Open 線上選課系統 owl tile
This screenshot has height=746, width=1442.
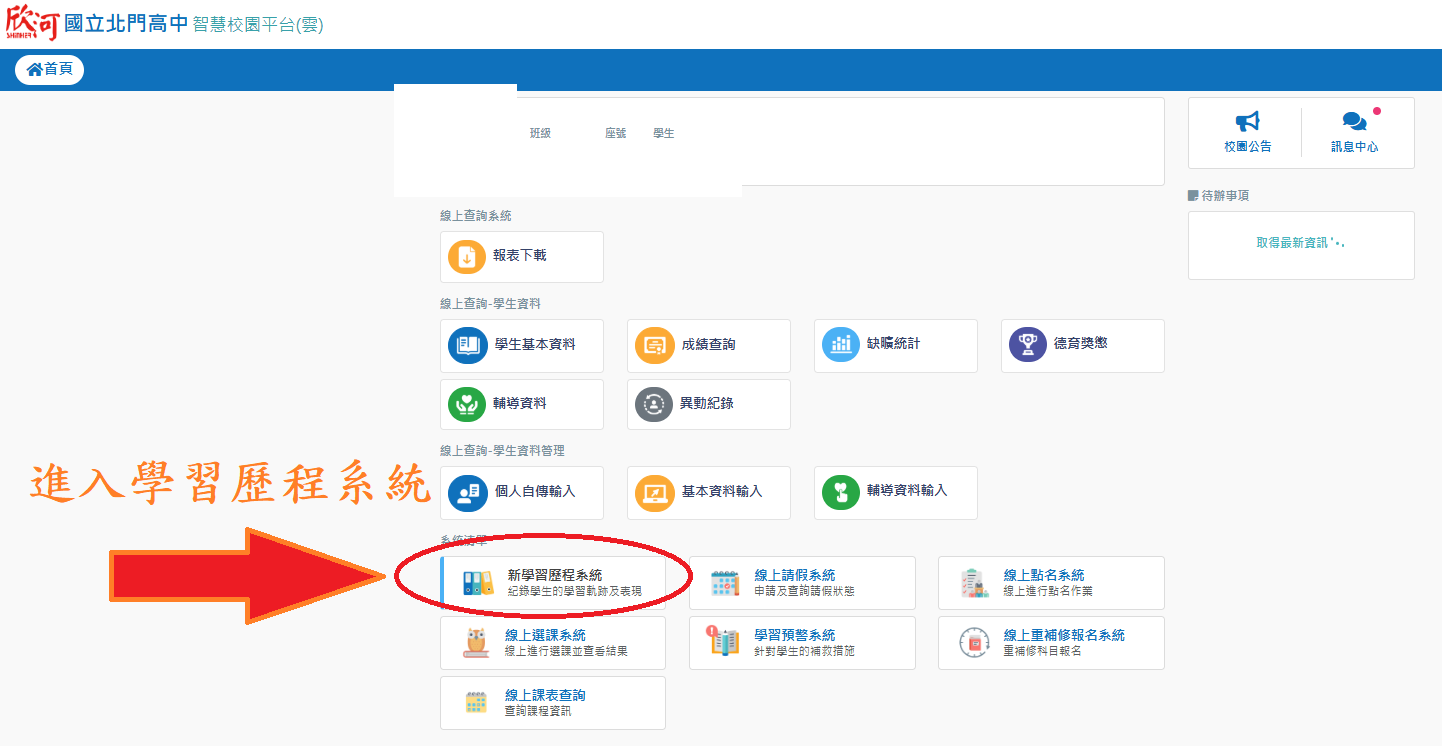[545, 636]
